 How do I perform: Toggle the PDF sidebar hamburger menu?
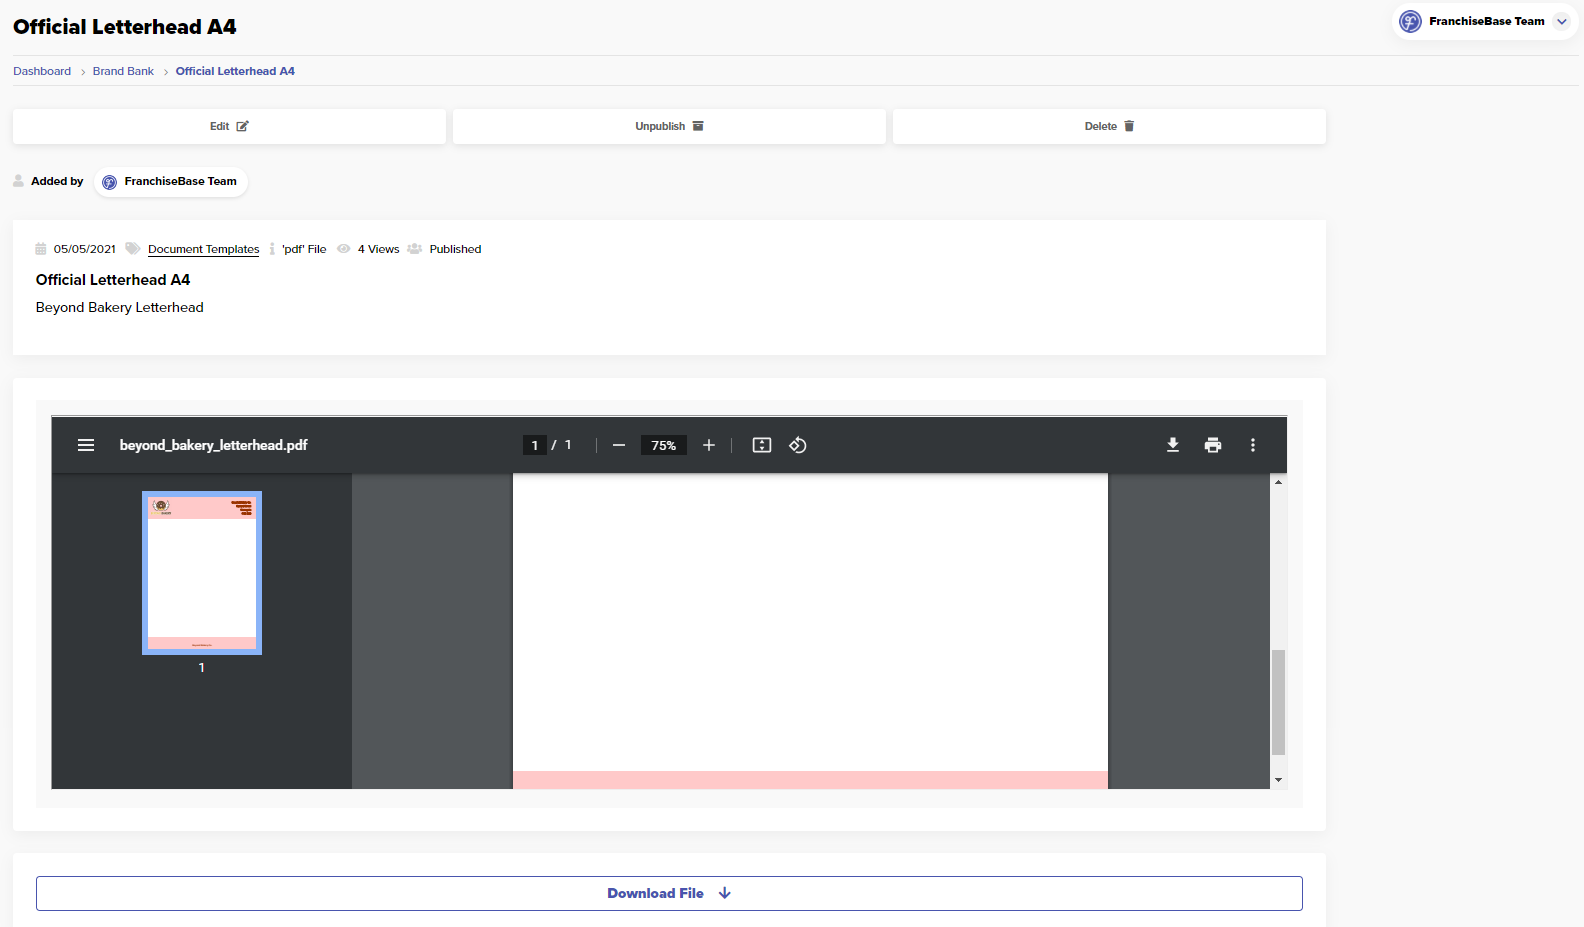86,445
